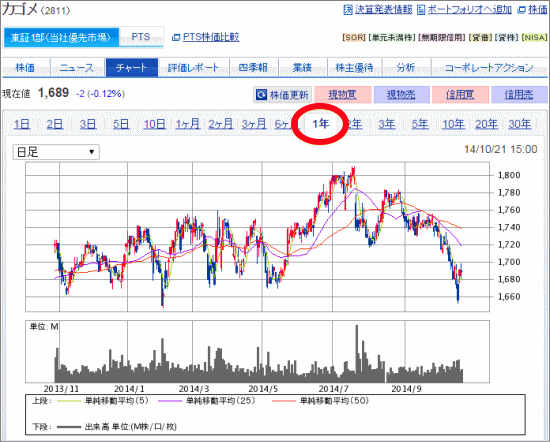
Task: Click the ポートフォリオへ追加 icon
Action: [421, 10]
